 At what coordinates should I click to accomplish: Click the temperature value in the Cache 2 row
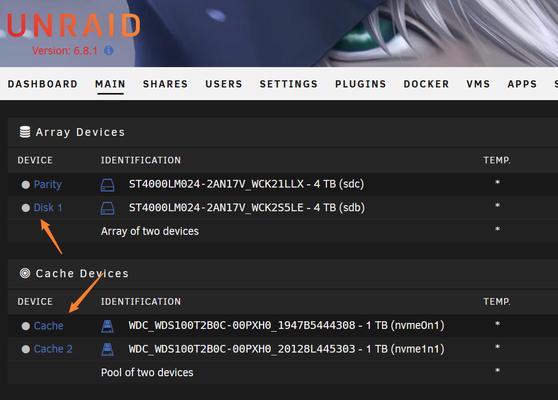pyautogui.click(x=498, y=347)
